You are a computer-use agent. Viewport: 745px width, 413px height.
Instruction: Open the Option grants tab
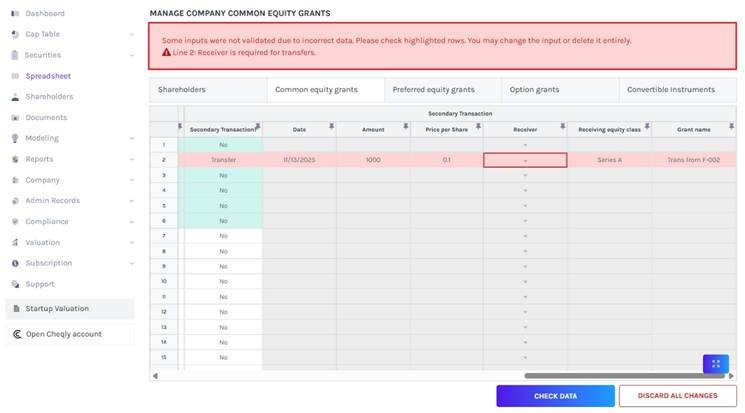[x=562, y=90]
